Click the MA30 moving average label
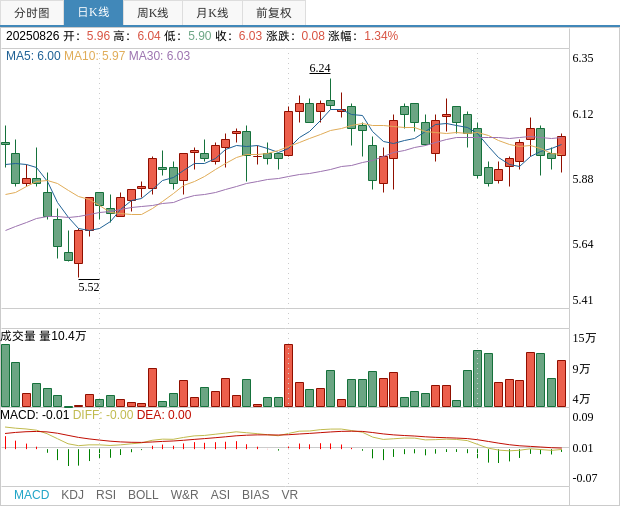 click(159, 56)
